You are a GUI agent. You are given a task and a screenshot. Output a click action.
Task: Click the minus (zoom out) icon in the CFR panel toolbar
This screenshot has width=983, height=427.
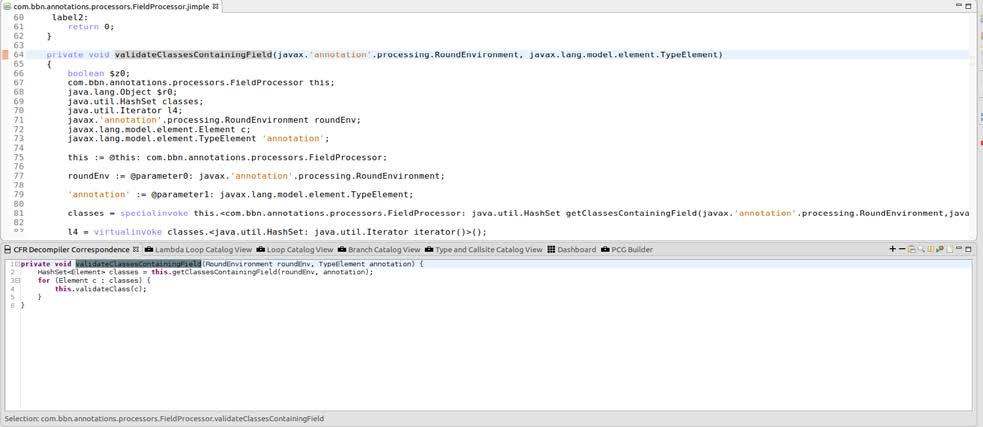pos(902,249)
